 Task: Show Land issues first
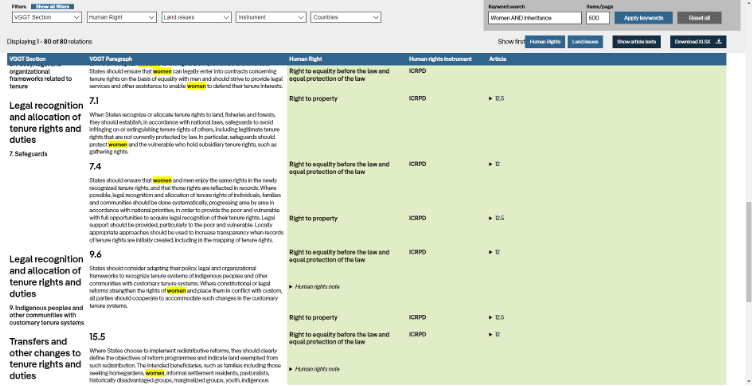pyautogui.click(x=585, y=42)
